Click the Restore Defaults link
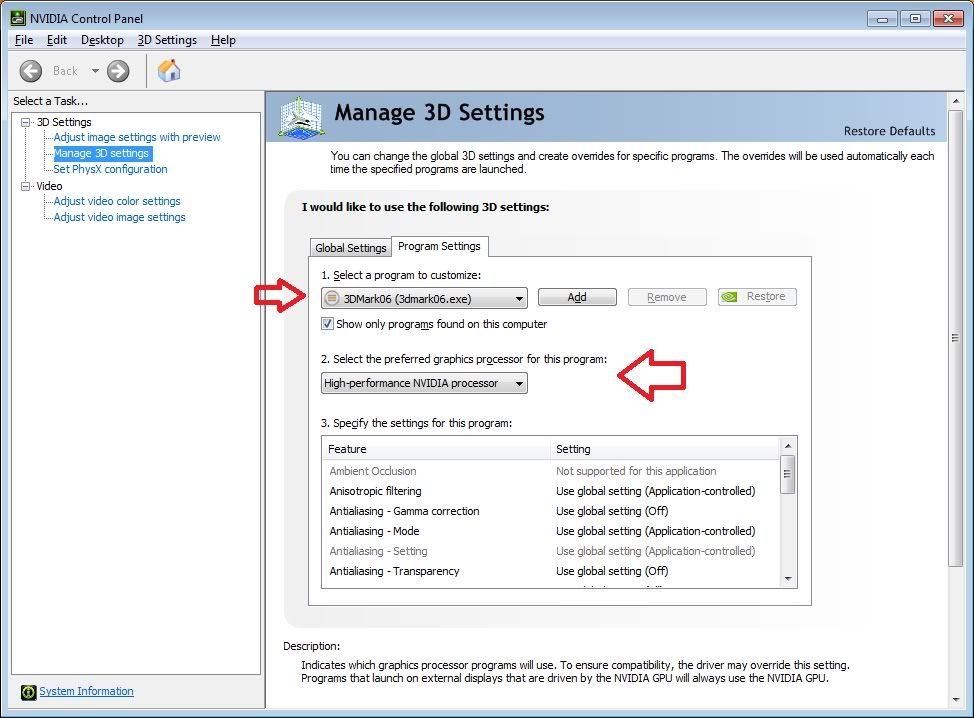 [x=890, y=131]
